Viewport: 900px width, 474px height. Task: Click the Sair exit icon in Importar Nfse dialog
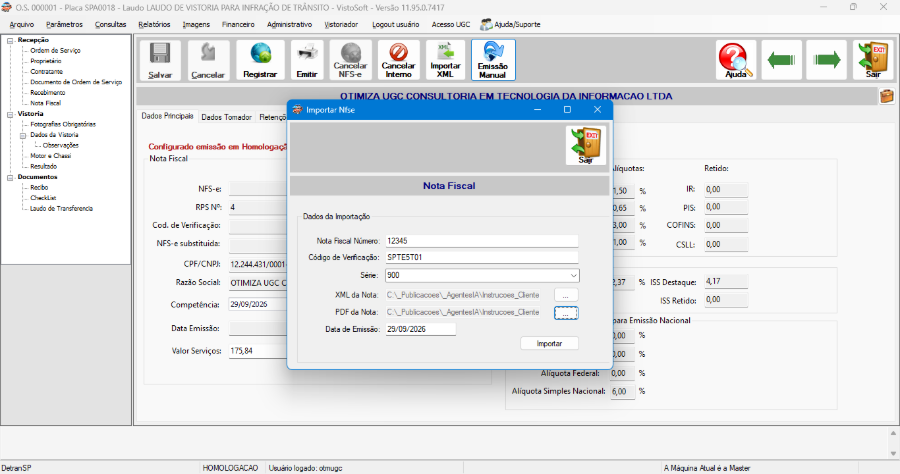[x=585, y=146]
